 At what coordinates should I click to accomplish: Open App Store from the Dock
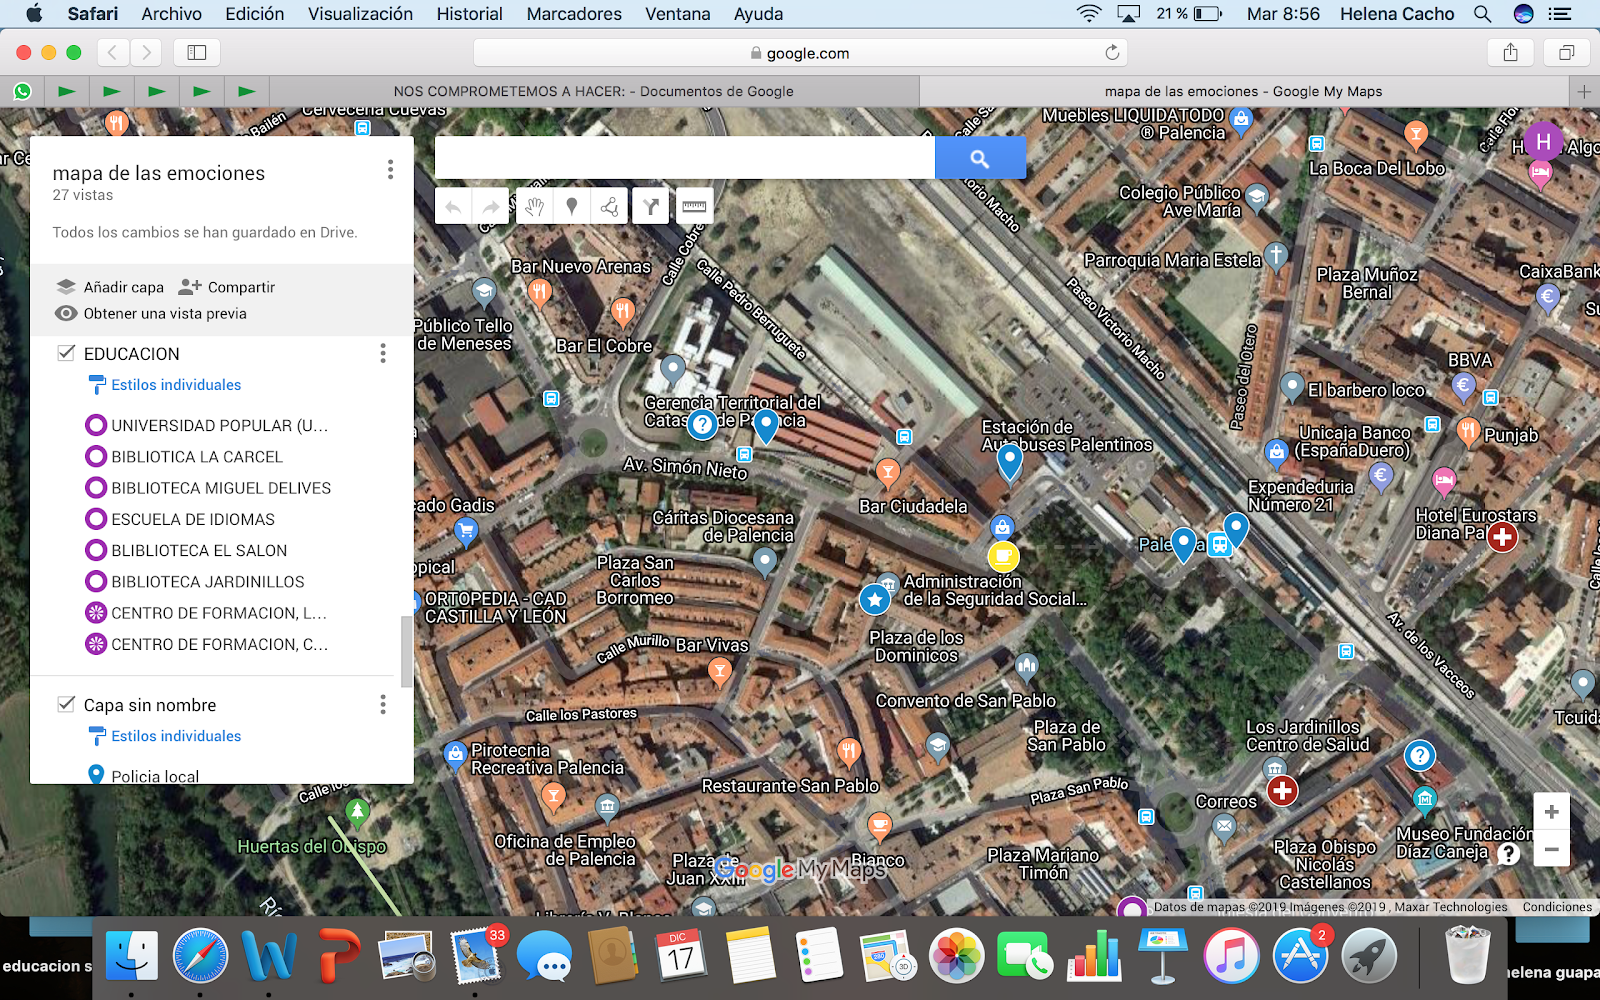pos(1300,955)
